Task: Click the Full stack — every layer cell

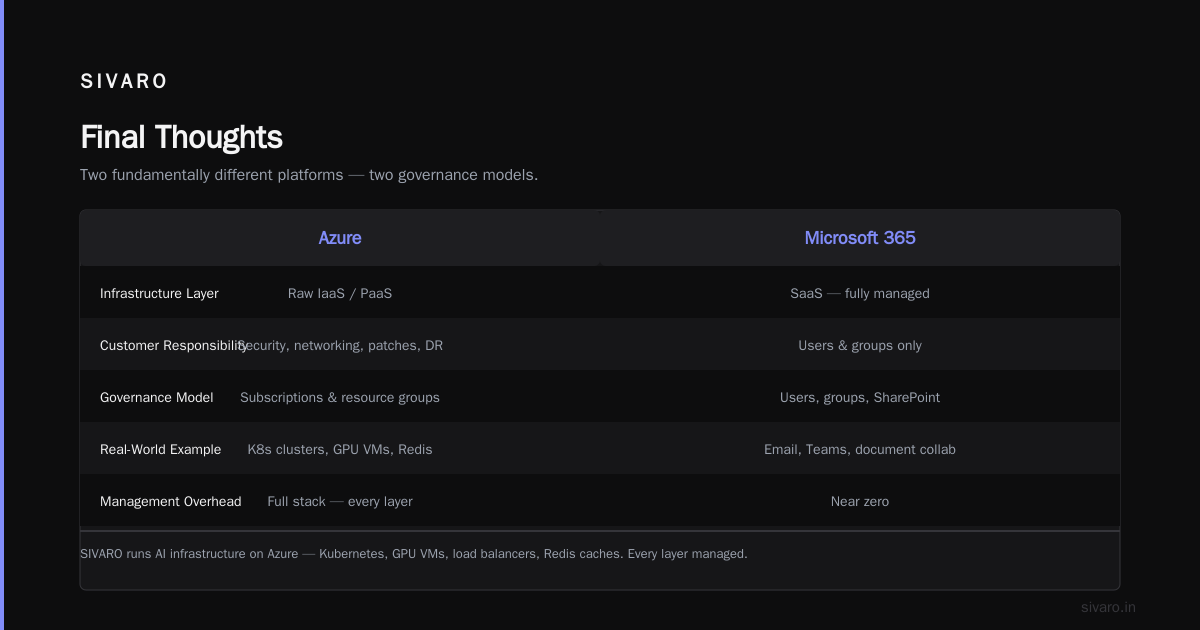Action: [x=340, y=501]
